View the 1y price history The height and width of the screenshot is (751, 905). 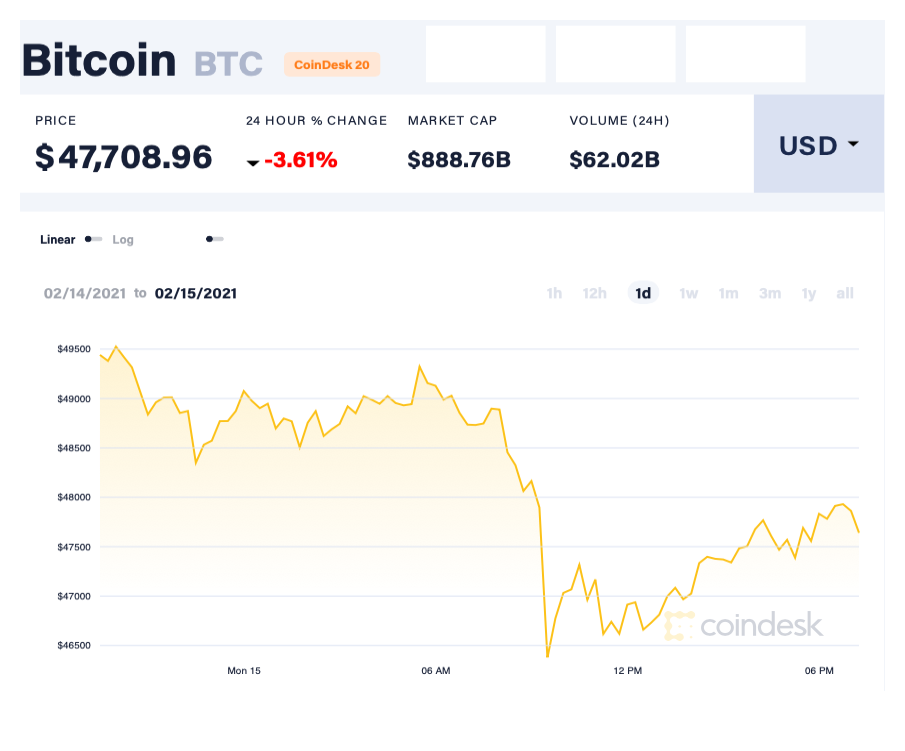click(x=809, y=293)
